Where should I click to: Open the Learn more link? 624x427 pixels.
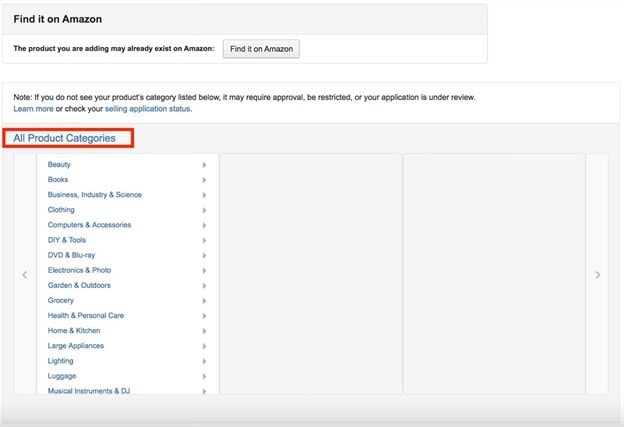[x=33, y=109]
